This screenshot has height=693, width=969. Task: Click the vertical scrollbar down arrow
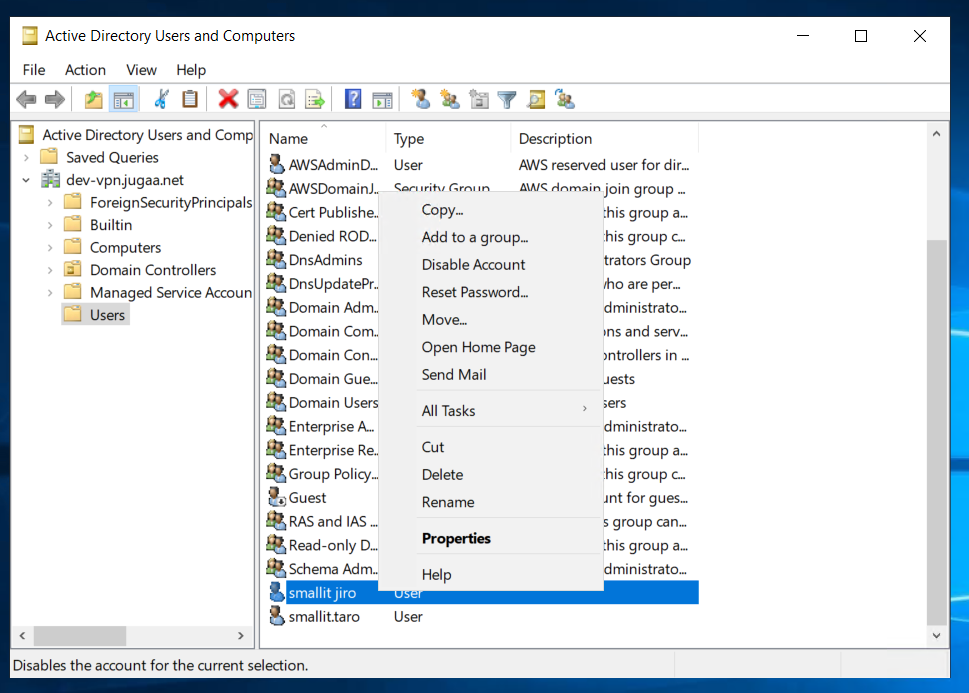937,634
